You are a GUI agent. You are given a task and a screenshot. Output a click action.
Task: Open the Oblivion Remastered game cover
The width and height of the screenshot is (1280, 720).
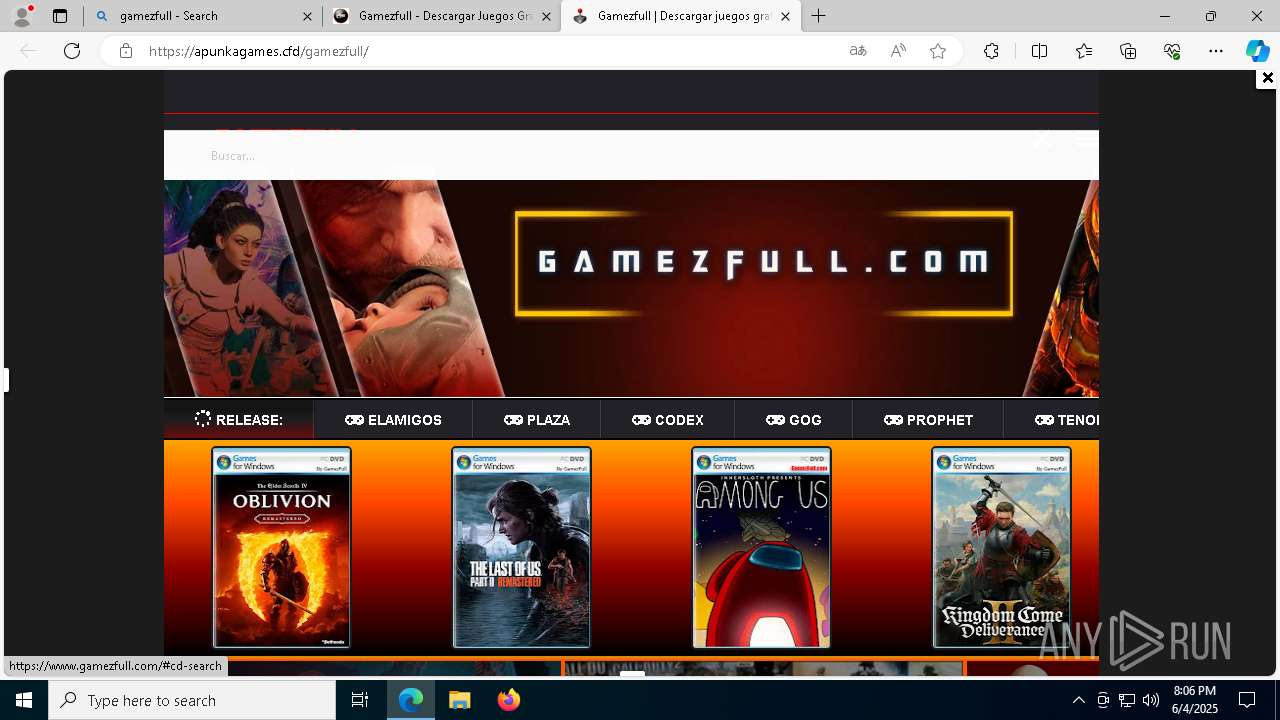coord(281,547)
